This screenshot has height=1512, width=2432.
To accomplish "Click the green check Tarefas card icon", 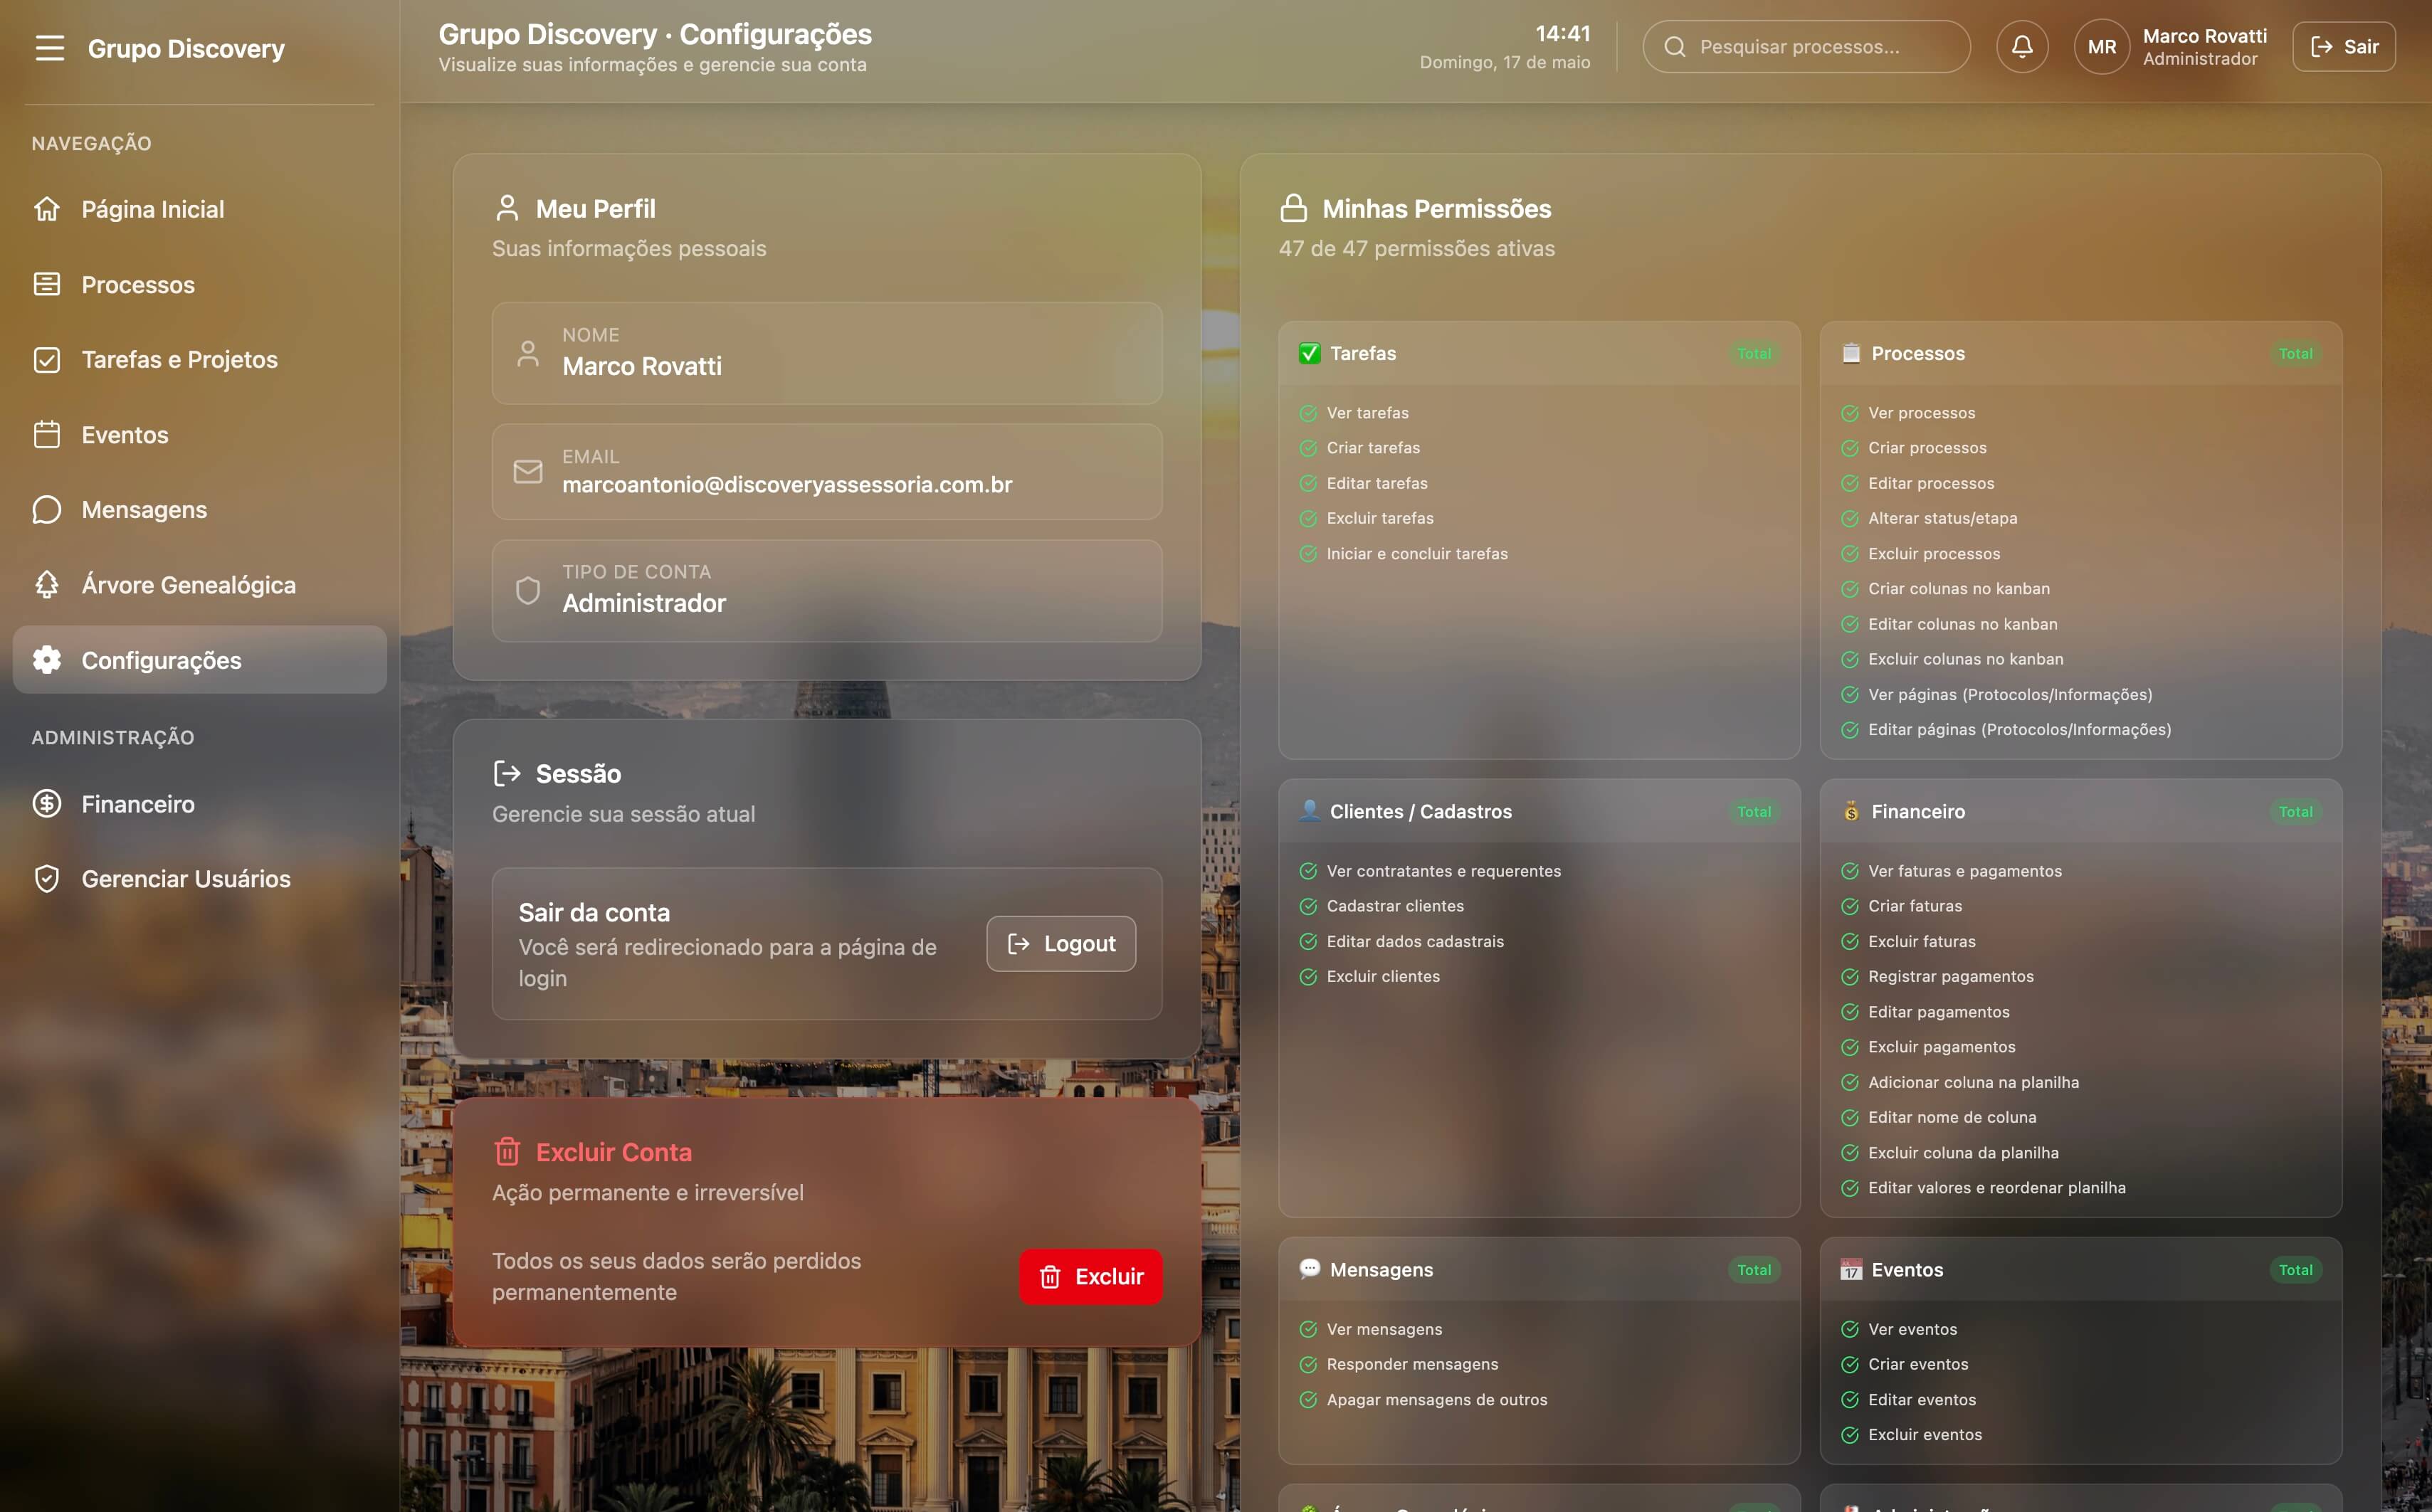I will click(1309, 353).
